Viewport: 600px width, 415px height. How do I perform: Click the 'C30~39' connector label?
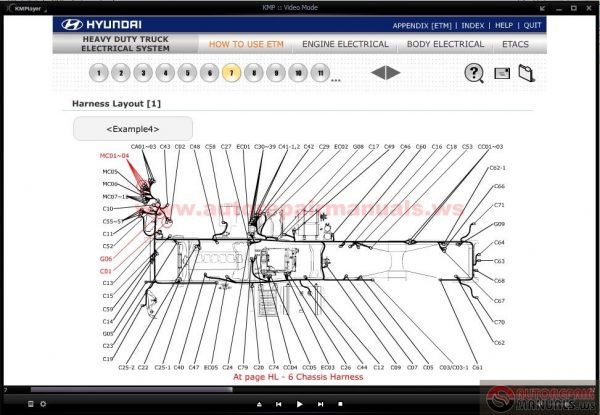click(x=265, y=146)
